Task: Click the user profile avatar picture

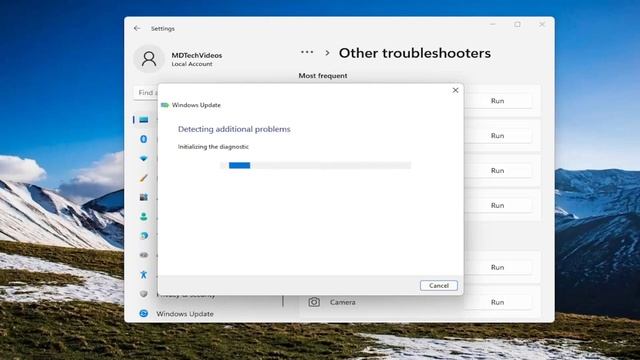Action: tap(149, 59)
